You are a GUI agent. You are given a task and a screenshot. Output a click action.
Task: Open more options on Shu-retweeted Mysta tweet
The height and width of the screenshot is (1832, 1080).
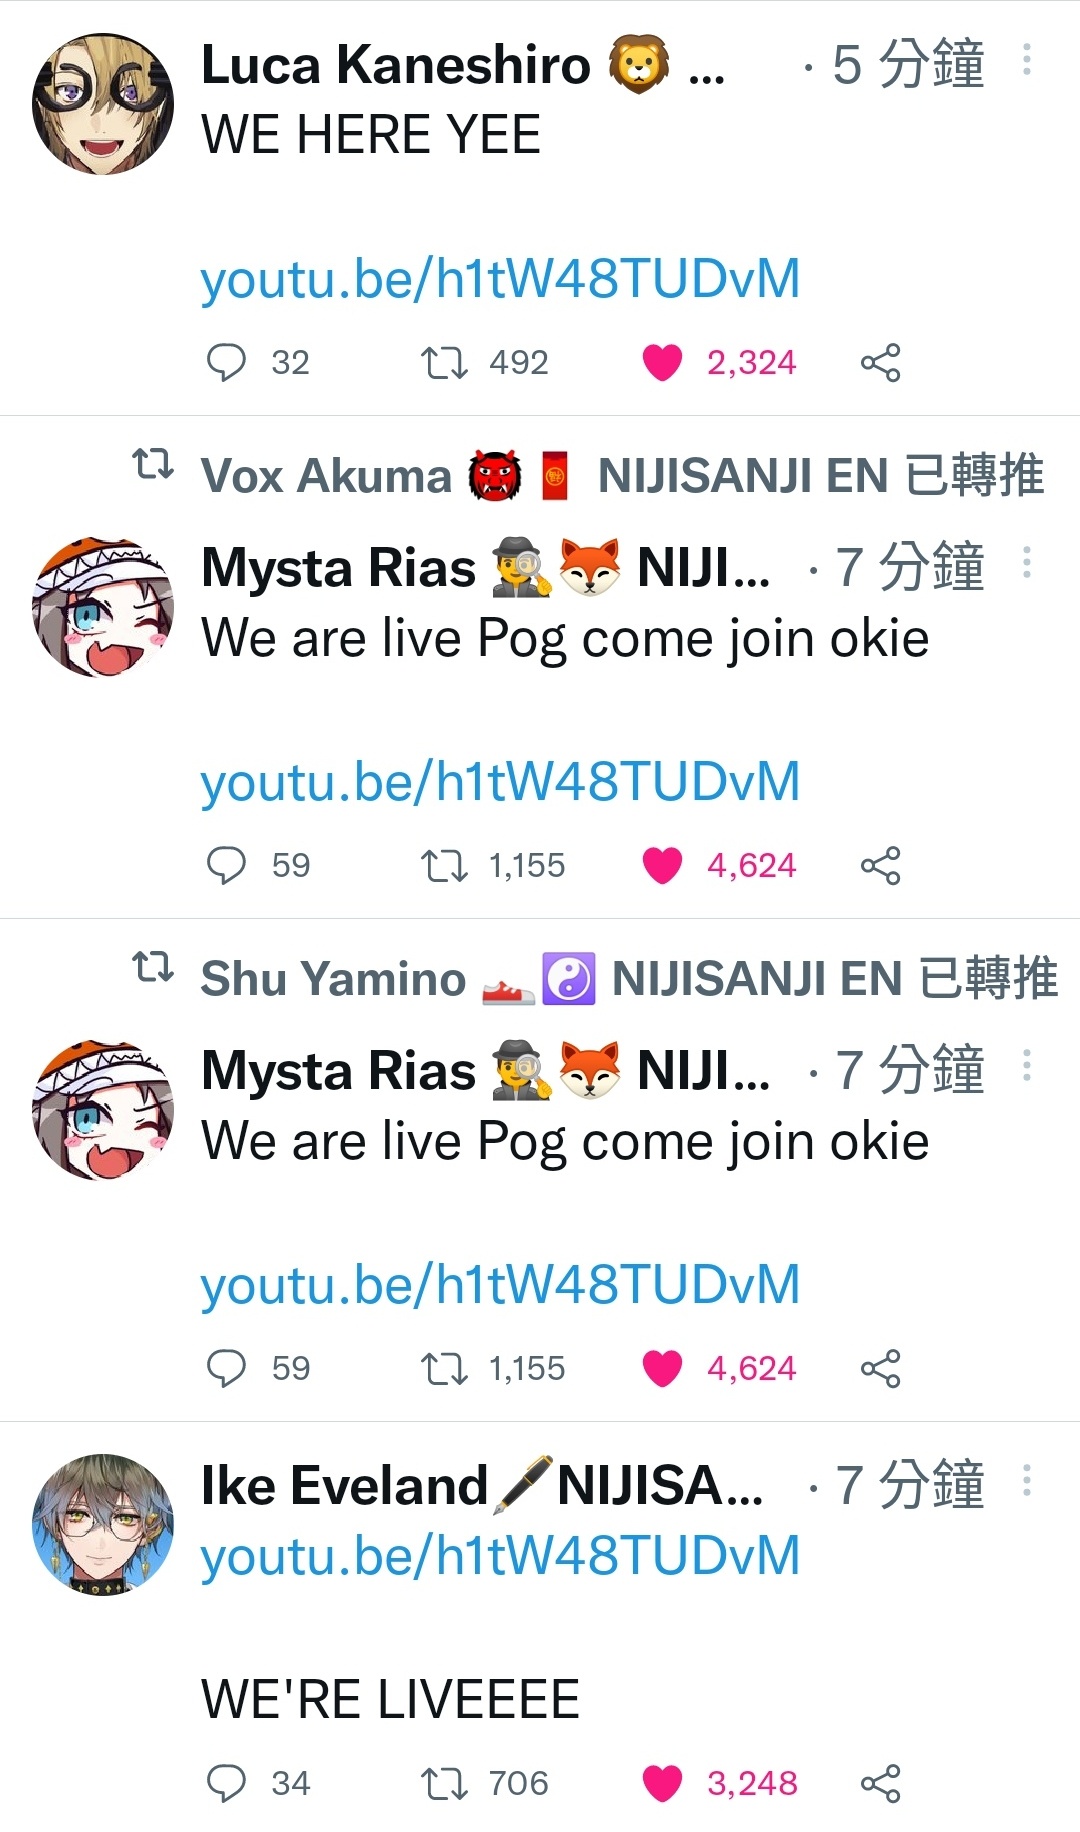tap(1027, 1066)
